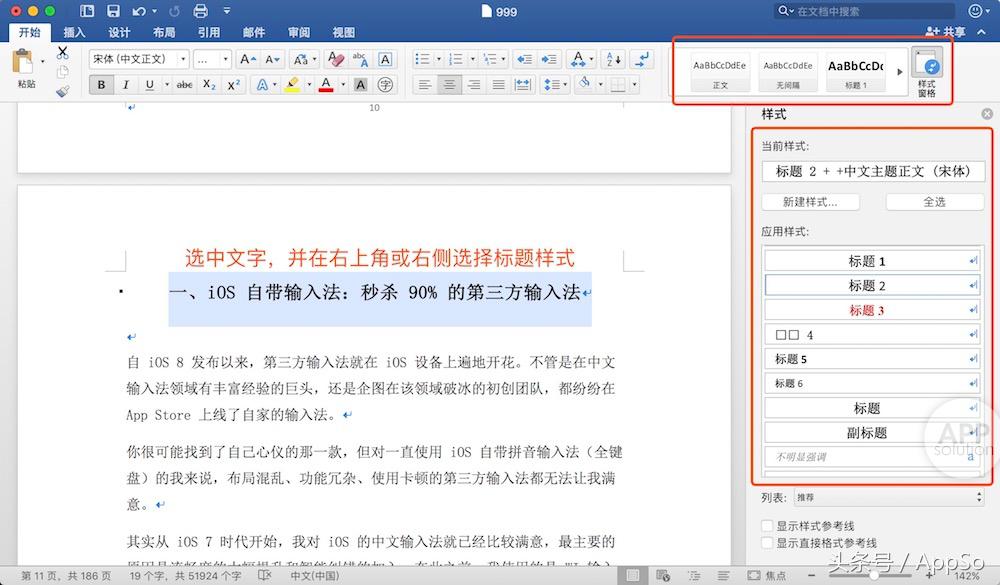Viewport: 1000px width, 585px height.
Task: Open the 布局 tab
Action: click(163, 32)
